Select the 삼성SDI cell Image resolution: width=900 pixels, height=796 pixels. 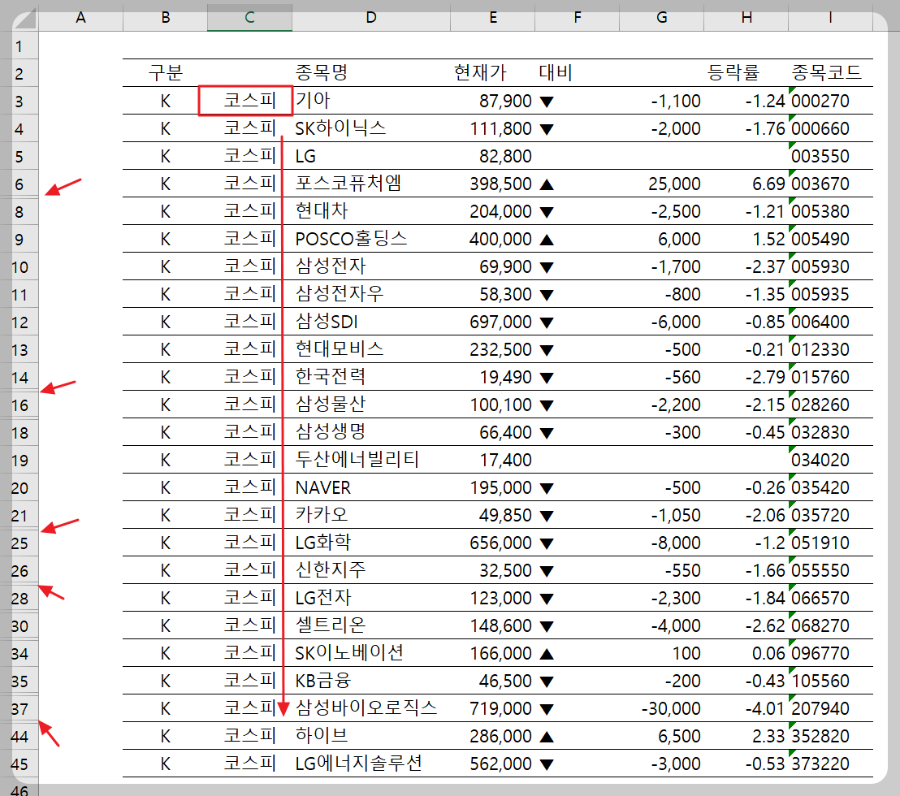pyautogui.click(x=371, y=321)
